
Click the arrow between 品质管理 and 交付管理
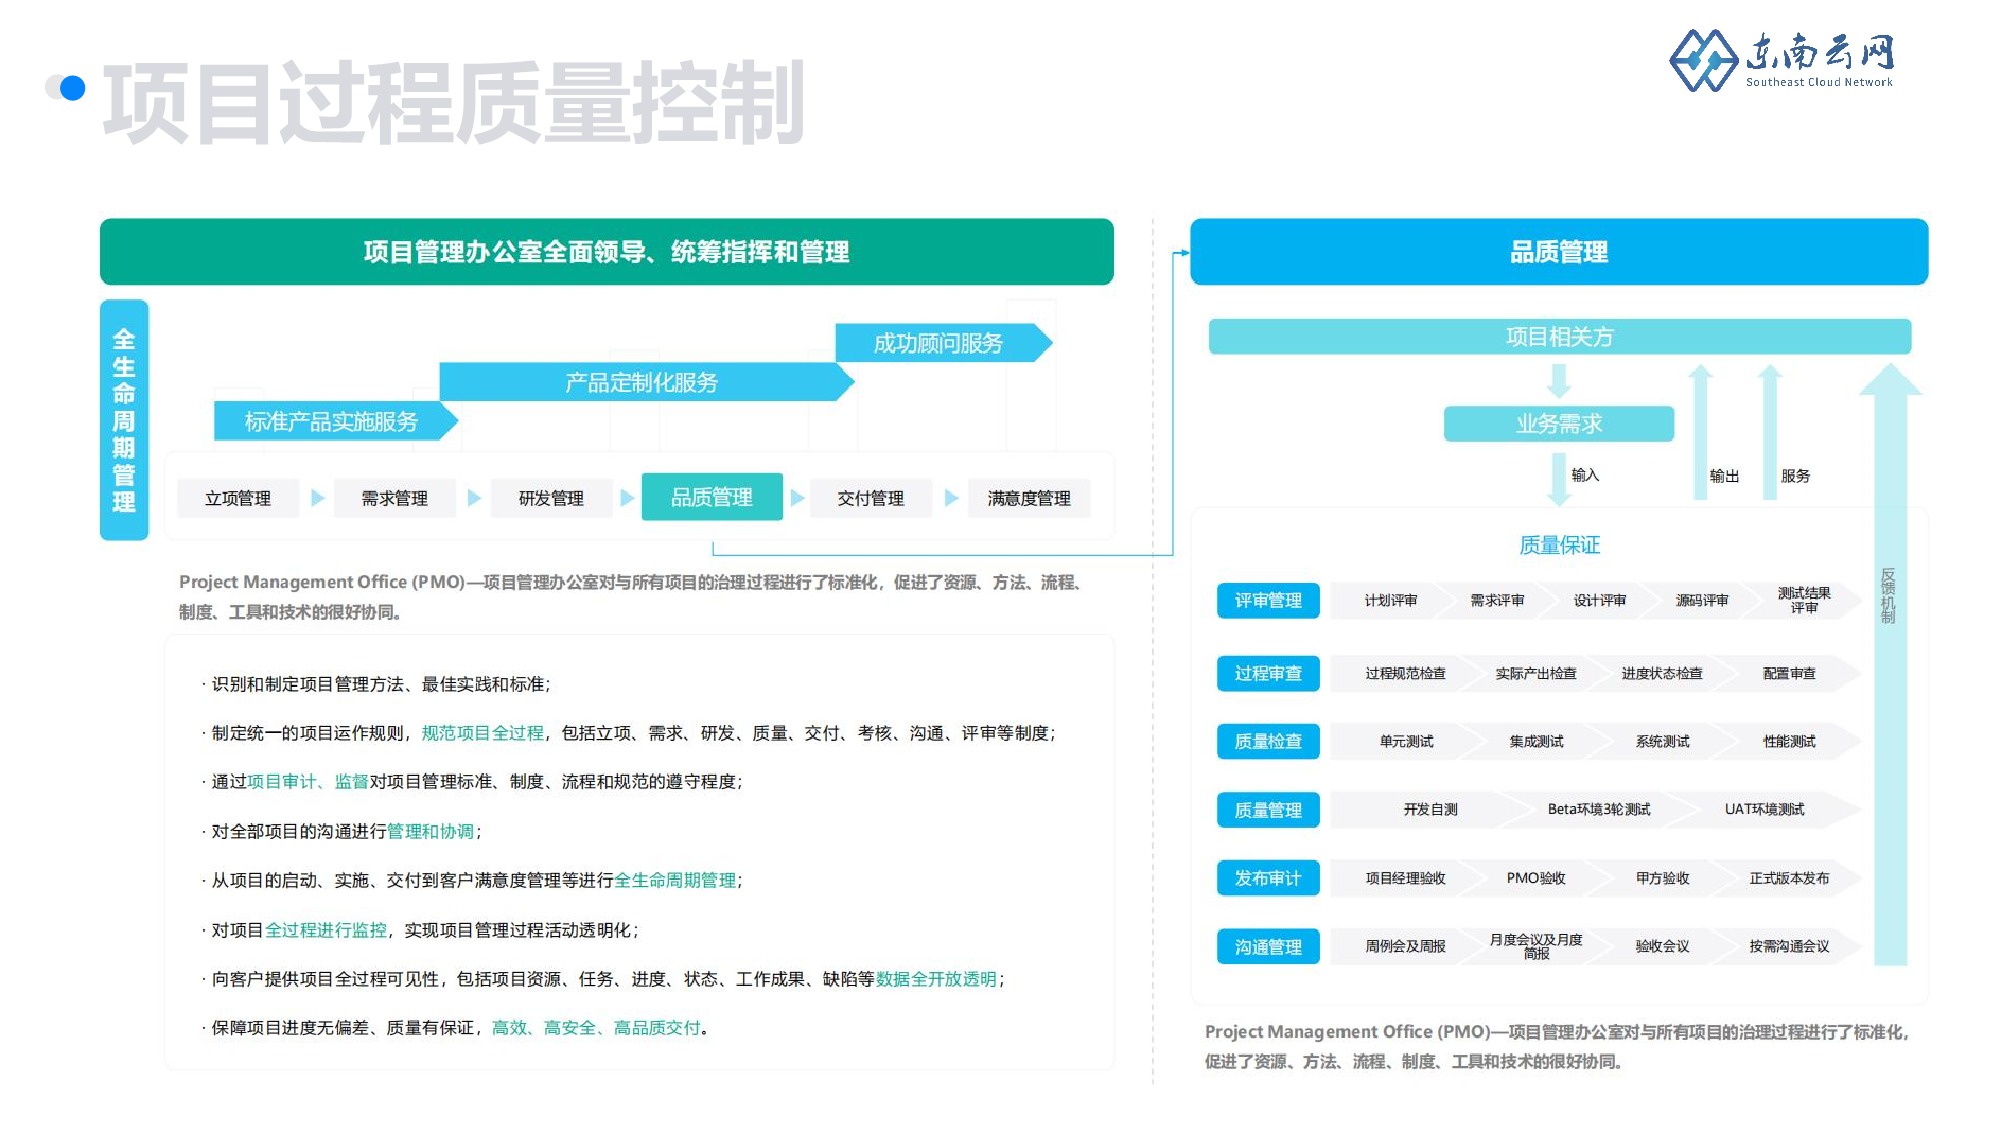(x=797, y=498)
